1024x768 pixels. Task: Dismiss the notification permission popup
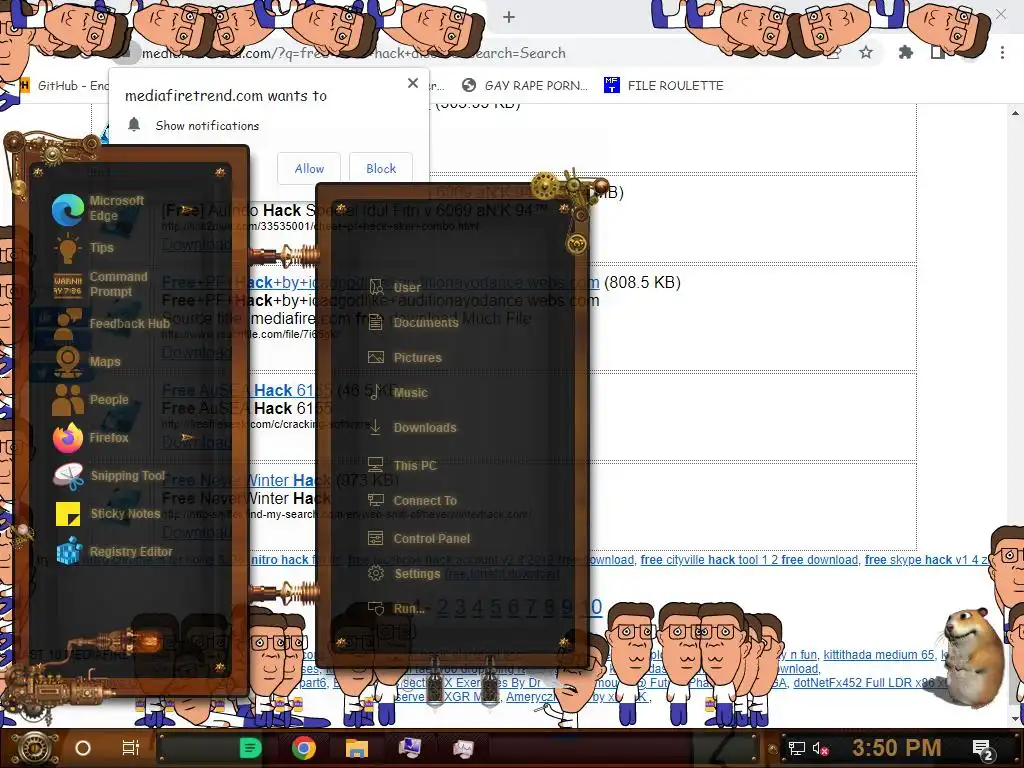point(413,83)
